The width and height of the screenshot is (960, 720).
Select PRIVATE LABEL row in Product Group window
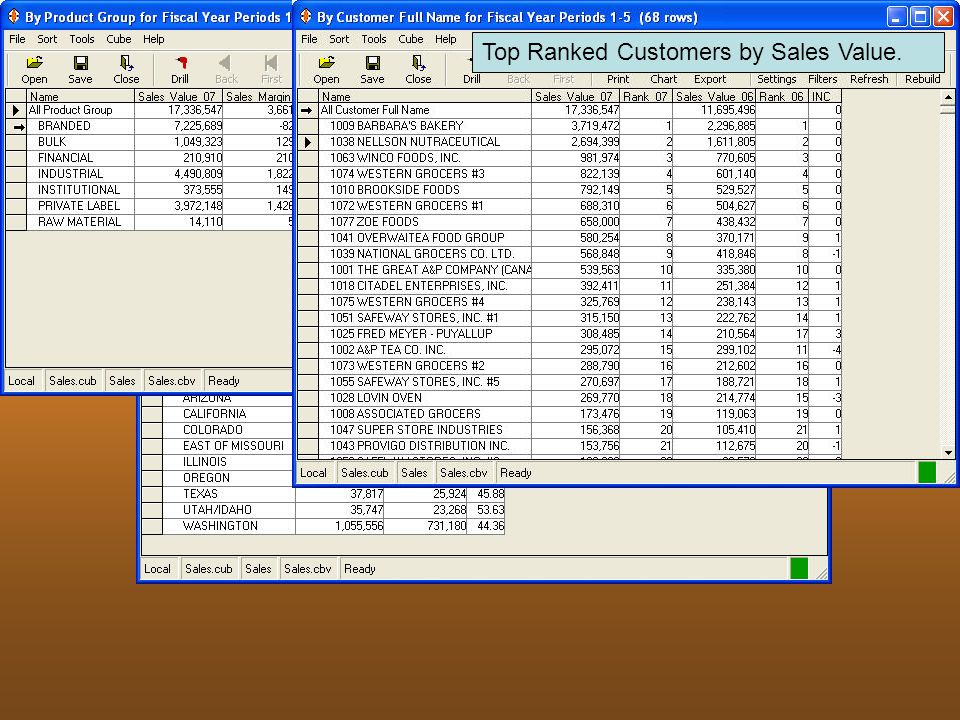pos(149,206)
